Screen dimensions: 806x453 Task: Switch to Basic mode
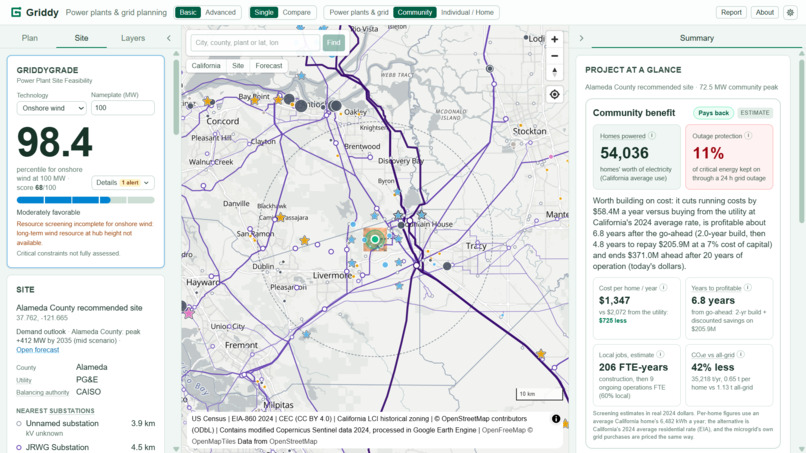[x=188, y=12]
